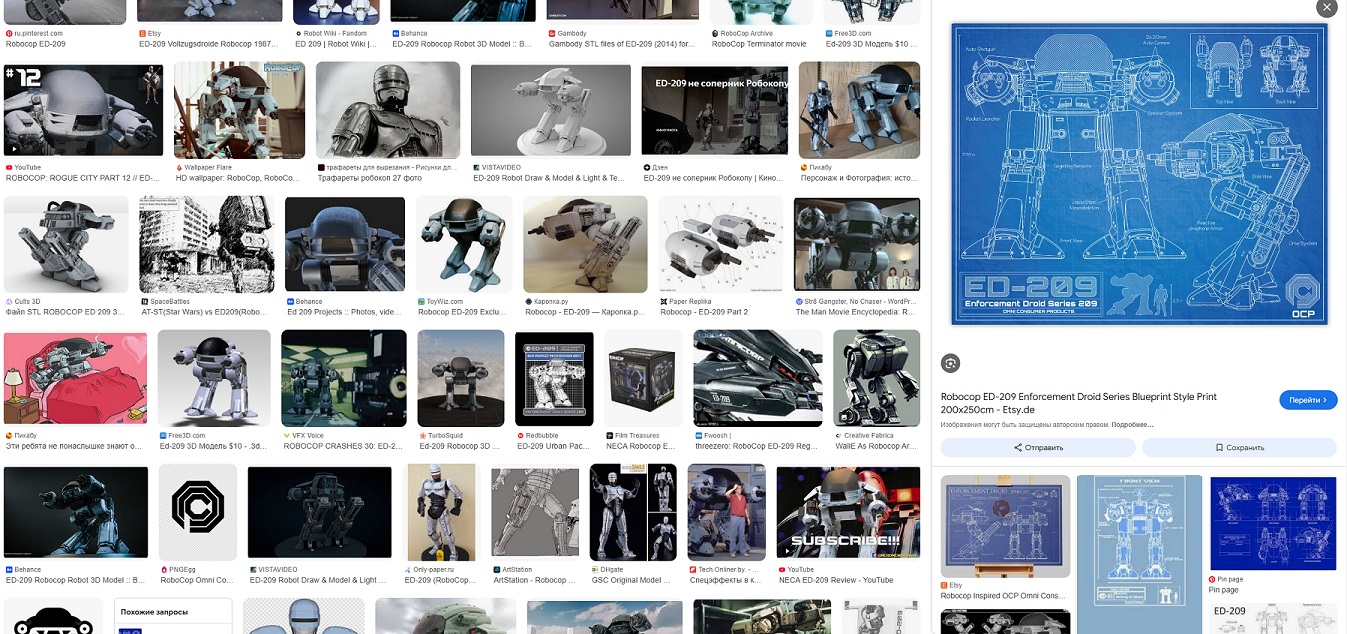The image size is (1347, 634).
Task: Click the Redbubble source favicon
Action: point(520,435)
